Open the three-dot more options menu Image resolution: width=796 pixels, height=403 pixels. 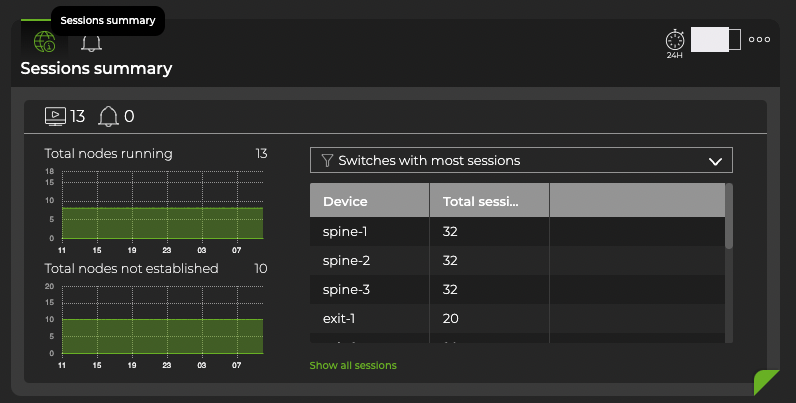coord(759,40)
